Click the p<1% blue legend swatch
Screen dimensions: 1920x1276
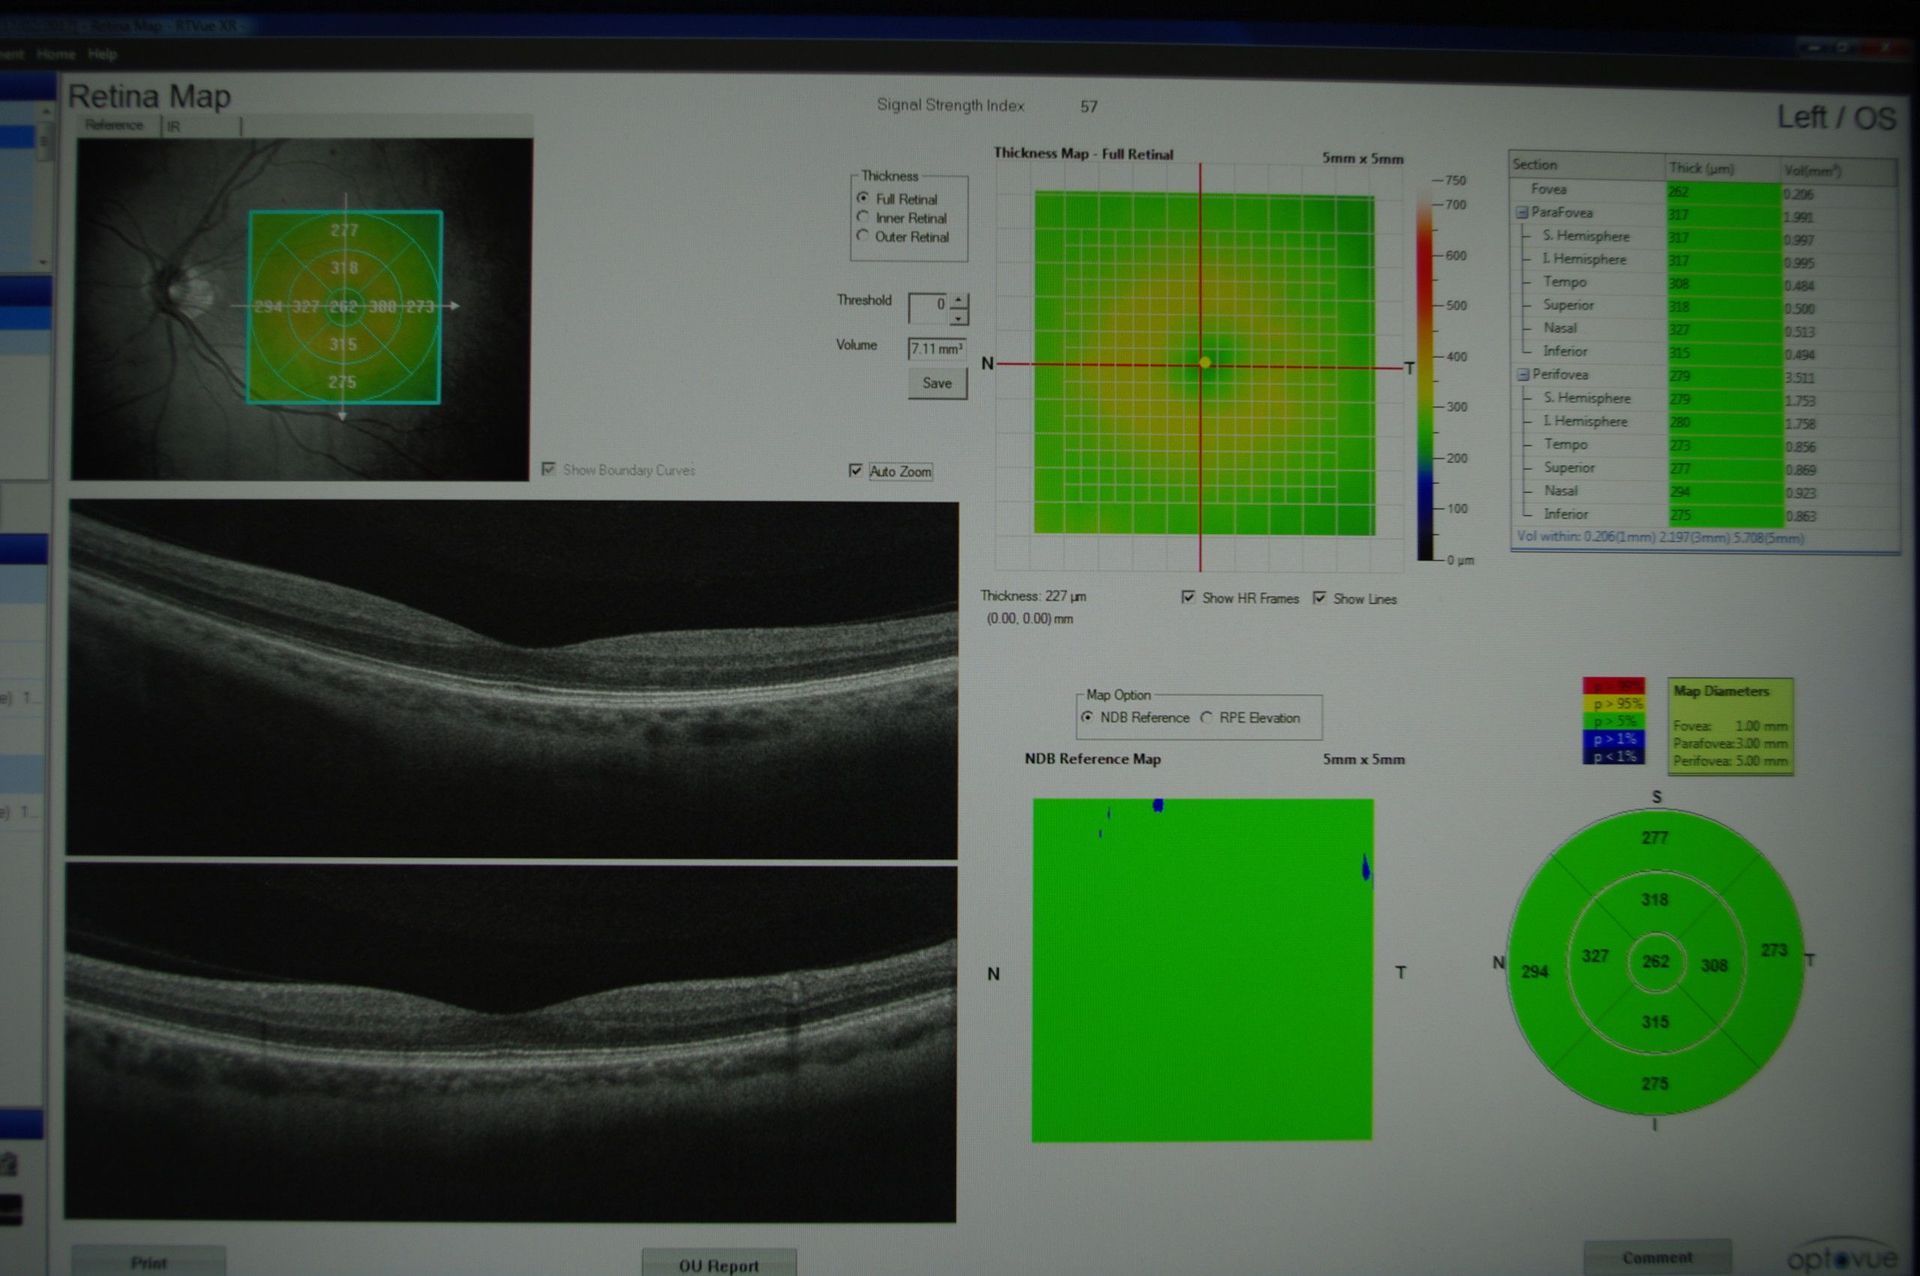[x=1613, y=756]
